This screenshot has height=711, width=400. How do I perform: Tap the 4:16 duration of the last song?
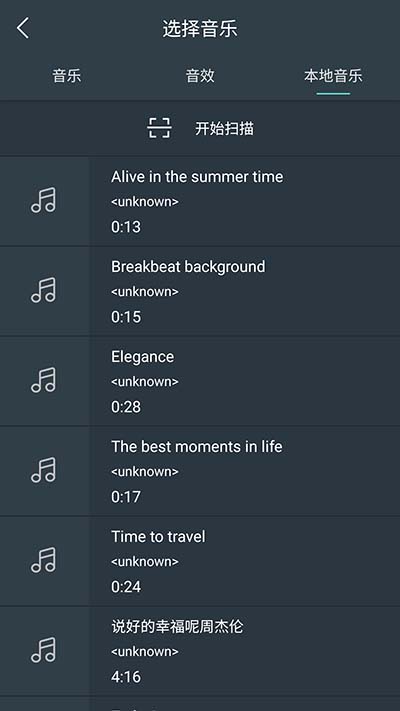tap(126, 677)
